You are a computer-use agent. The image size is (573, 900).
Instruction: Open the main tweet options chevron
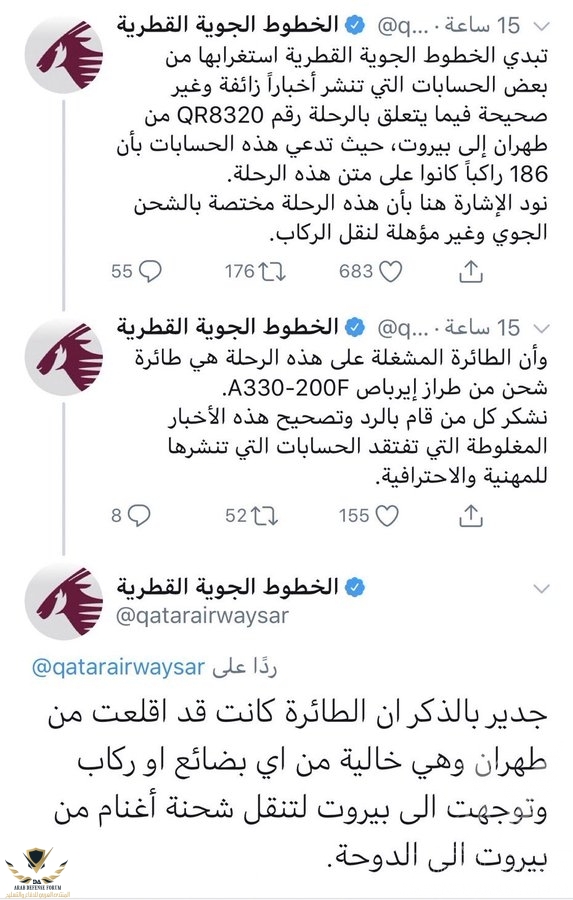click(541, 588)
